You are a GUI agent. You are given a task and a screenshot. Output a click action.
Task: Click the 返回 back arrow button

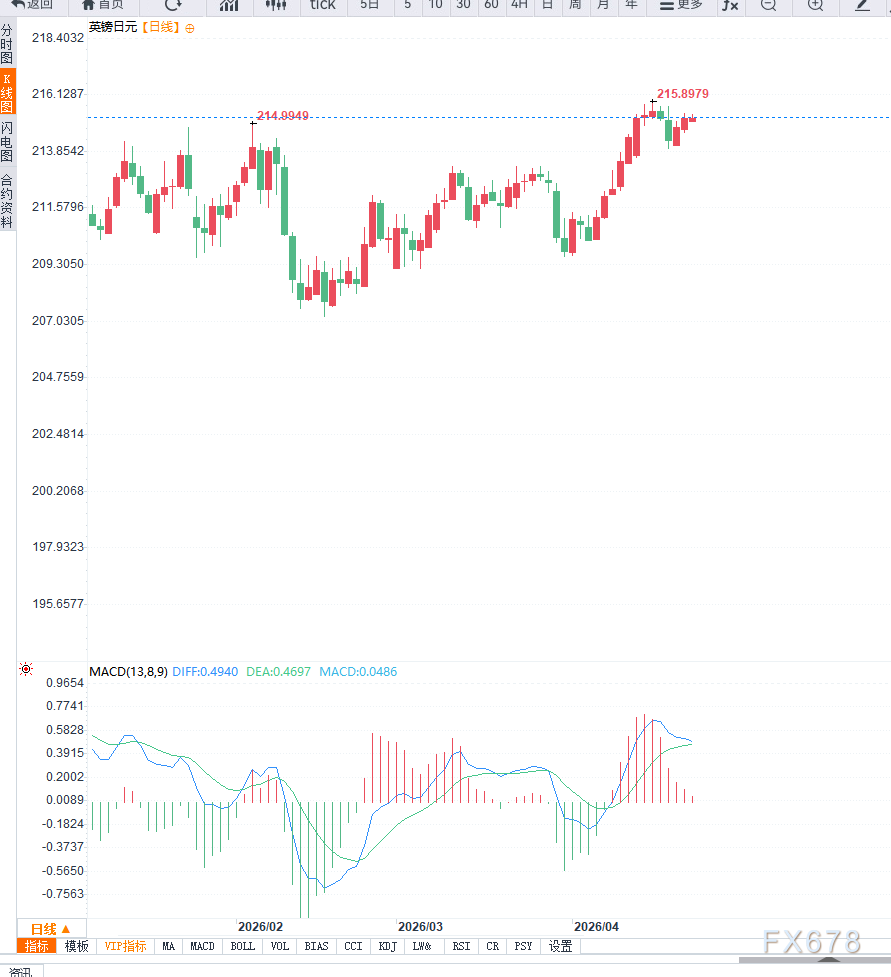32,5
